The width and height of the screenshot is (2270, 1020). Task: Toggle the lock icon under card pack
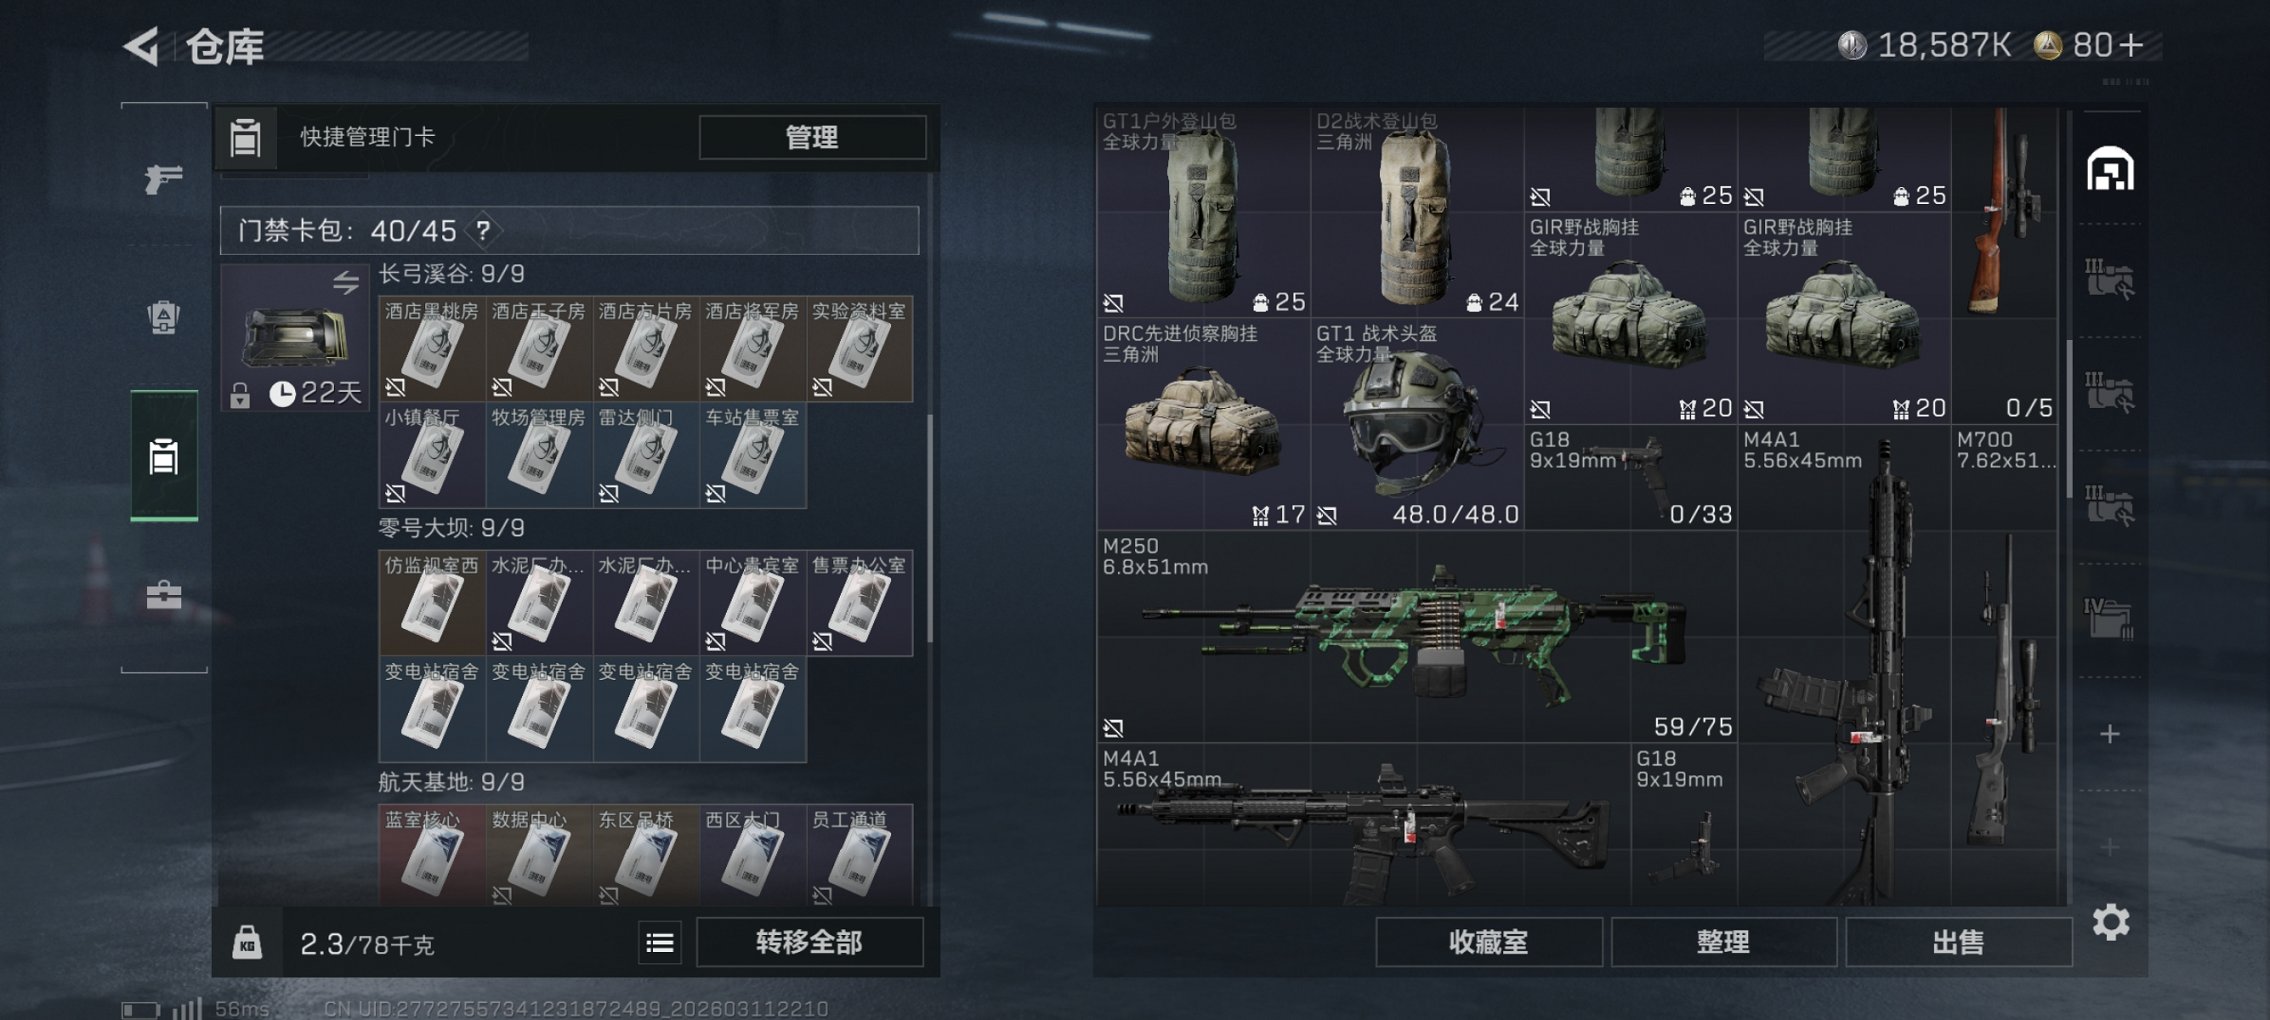point(240,395)
